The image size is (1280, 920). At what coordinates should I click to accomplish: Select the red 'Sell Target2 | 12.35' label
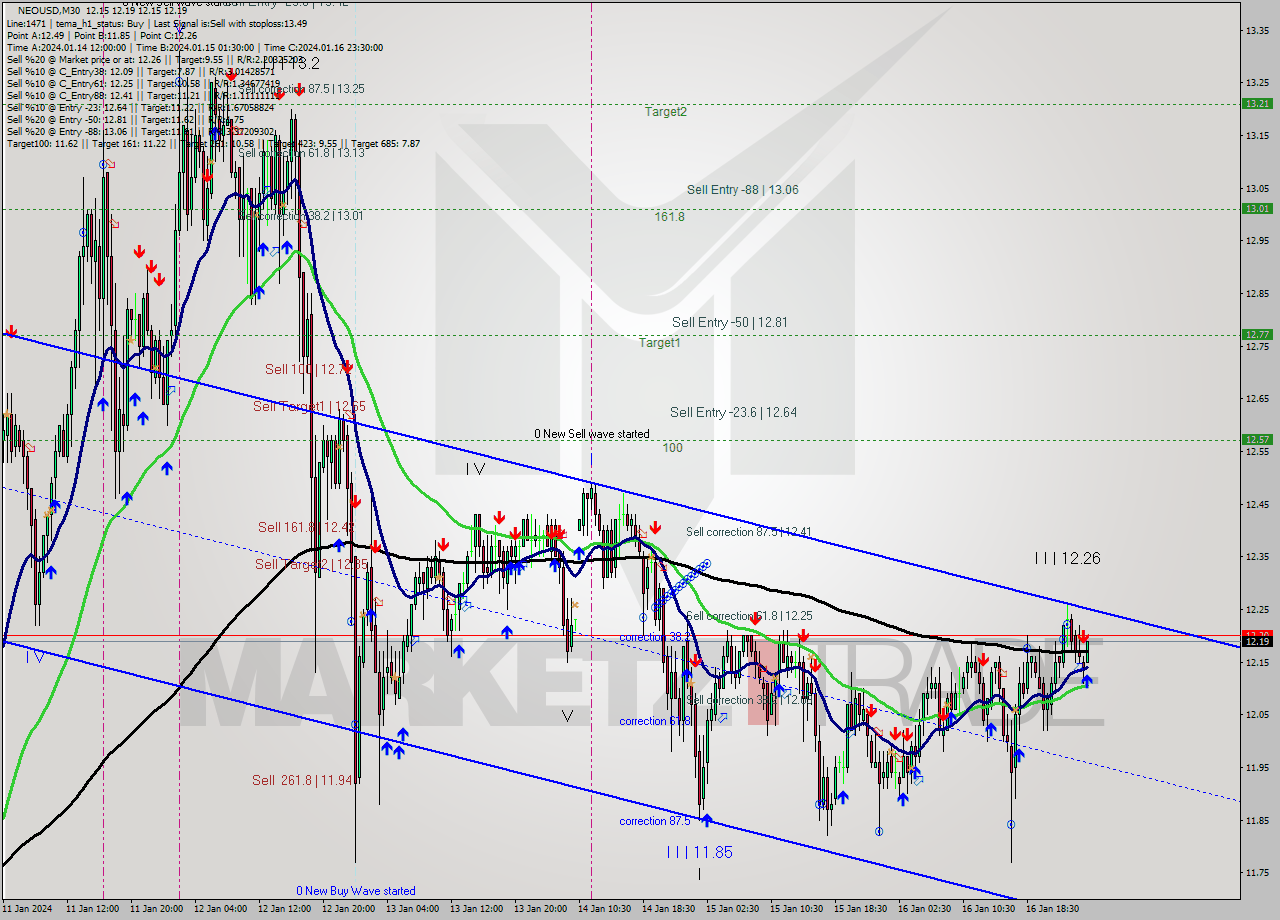point(312,564)
